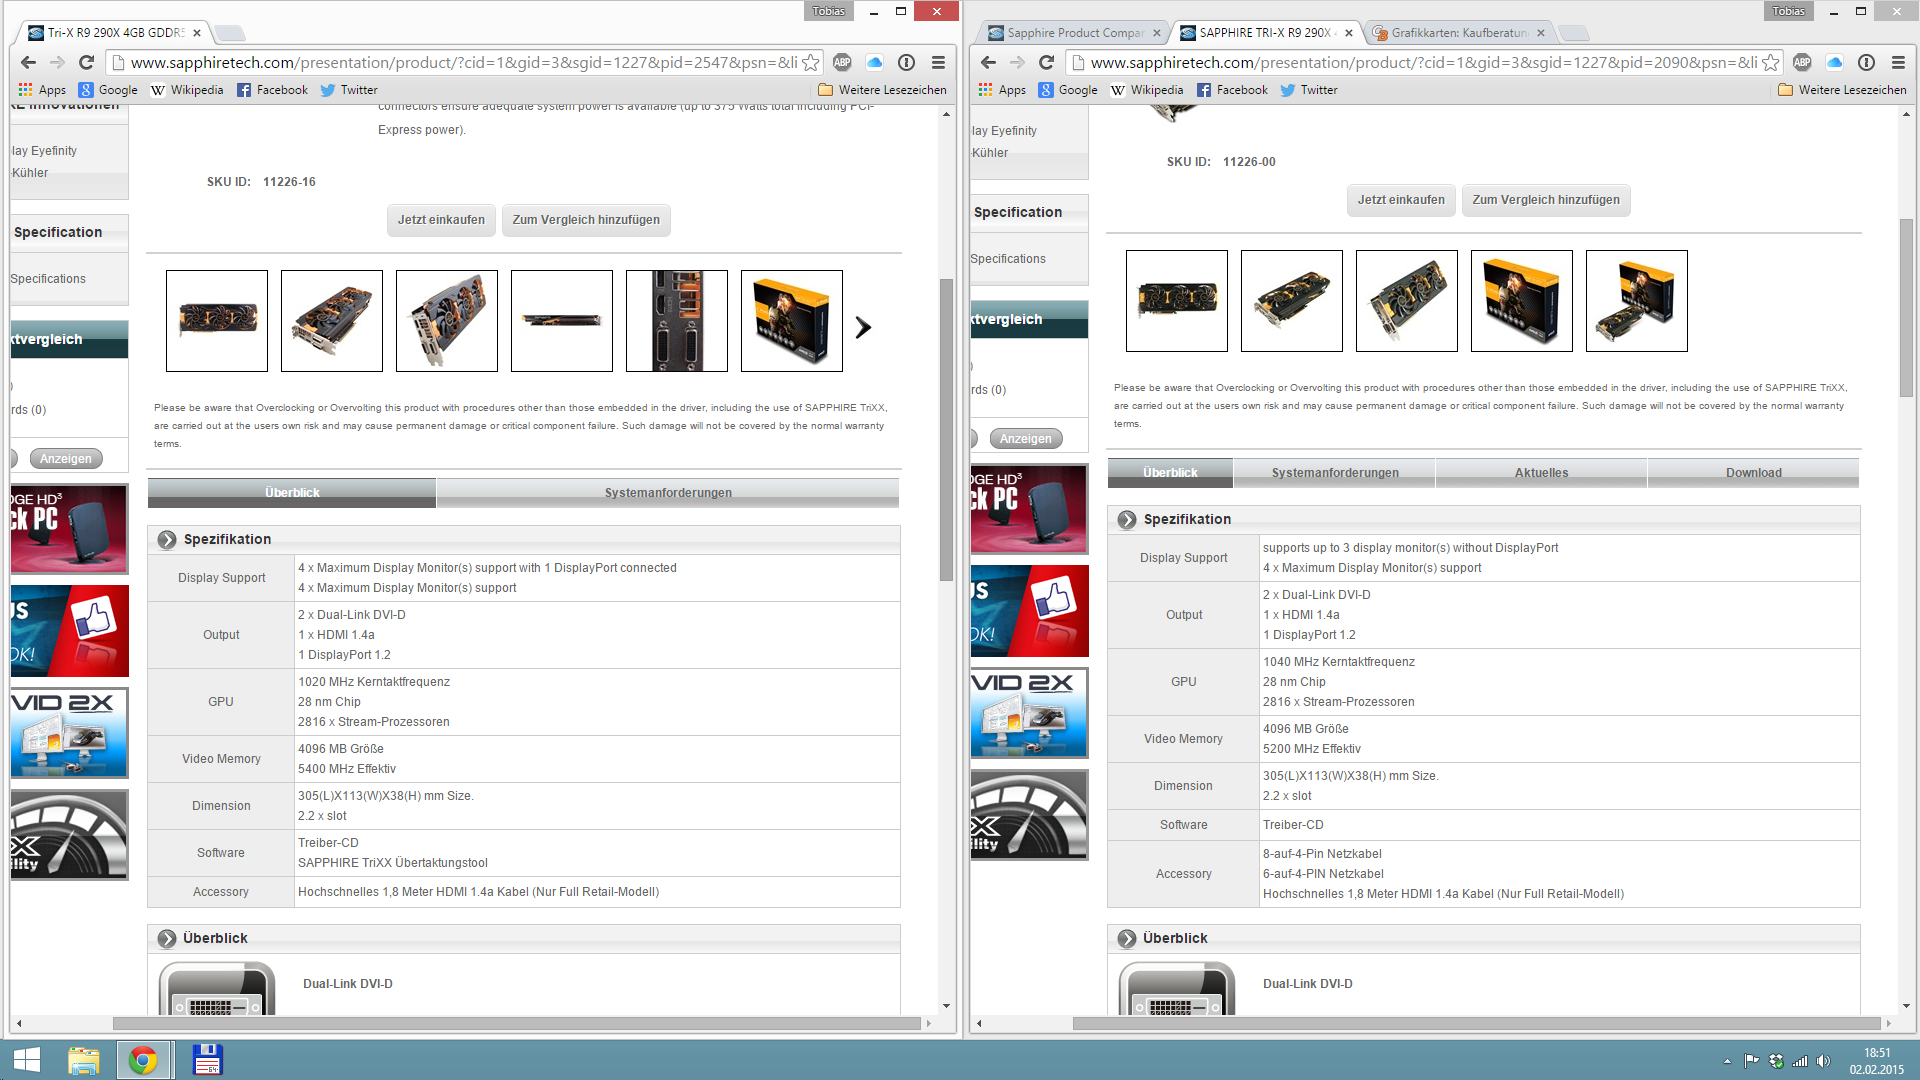Bookmark page with star icon in right browser
Viewport: 1920px width, 1080px height.
pyautogui.click(x=1770, y=62)
